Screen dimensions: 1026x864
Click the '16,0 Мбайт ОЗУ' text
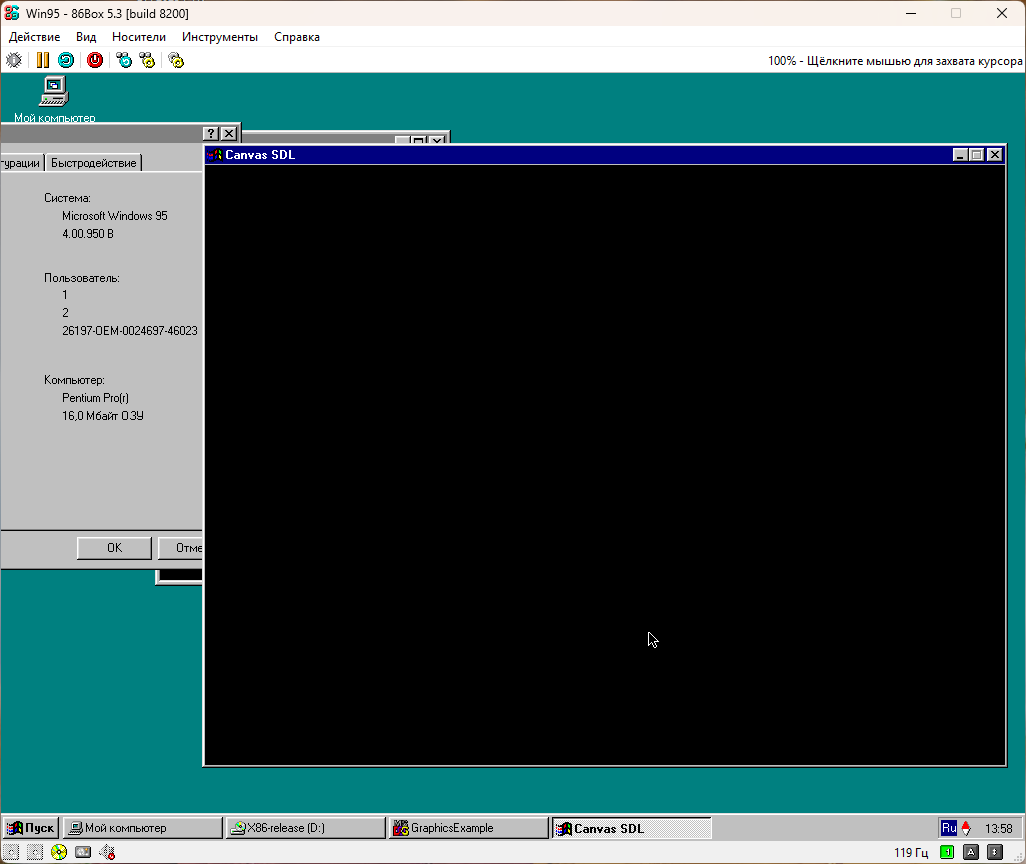[x=103, y=416]
